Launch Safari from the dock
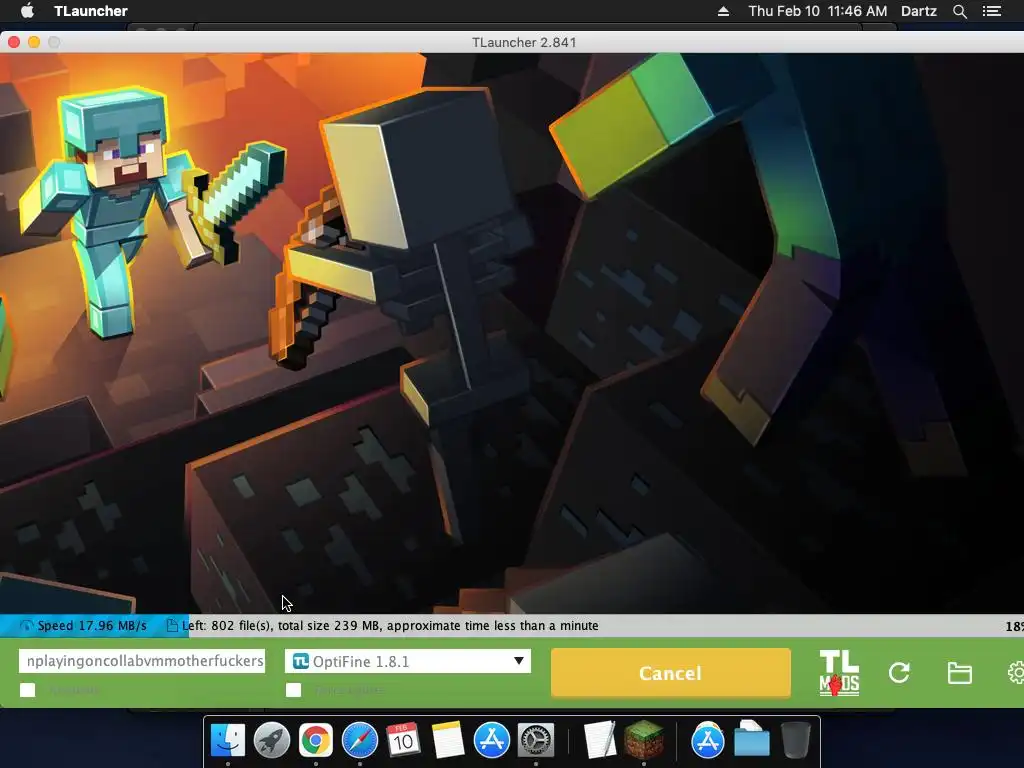 pyautogui.click(x=360, y=740)
